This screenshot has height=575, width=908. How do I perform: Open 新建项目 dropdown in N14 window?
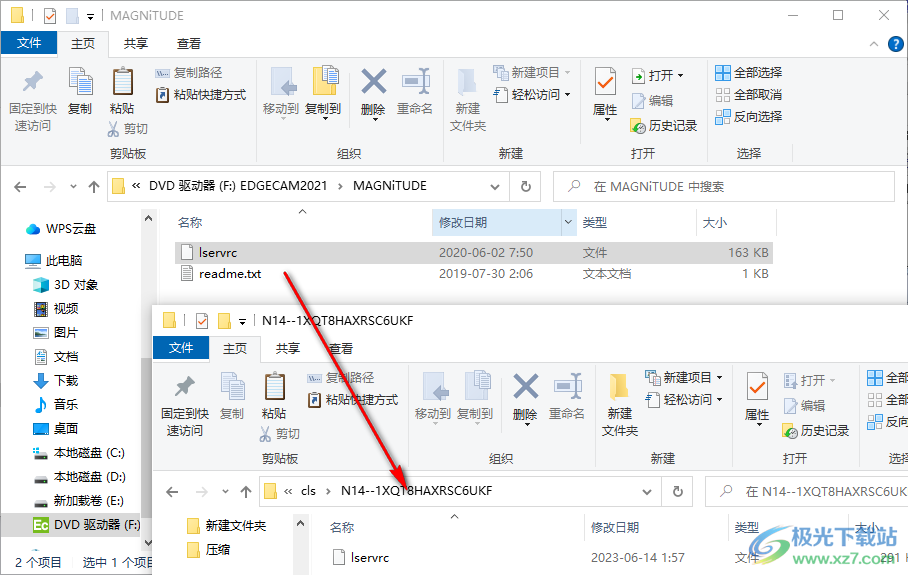pyautogui.click(x=719, y=378)
